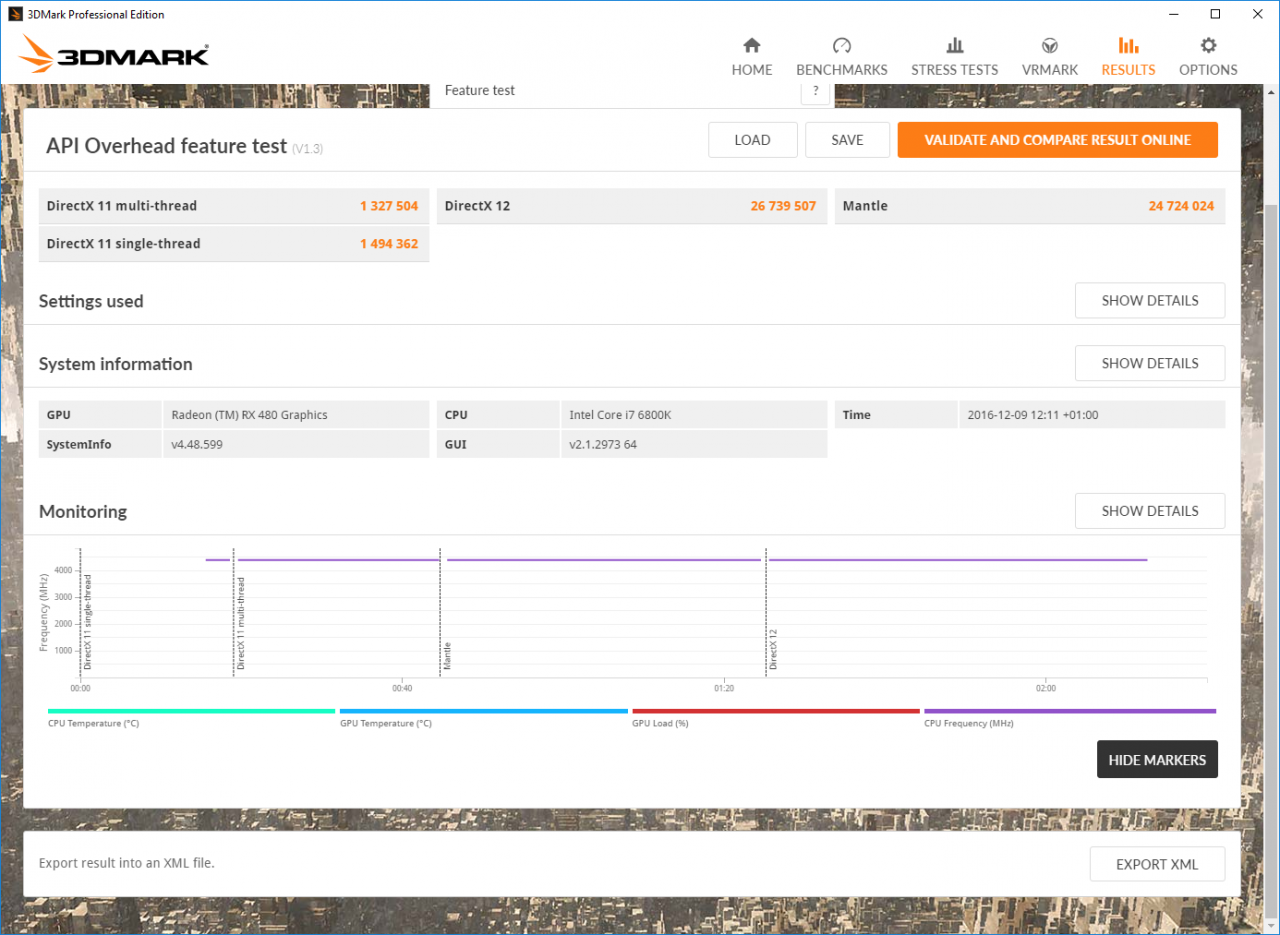Click the LOAD button
The height and width of the screenshot is (935, 1280).
pyautogui.click(x=752, y=140)
